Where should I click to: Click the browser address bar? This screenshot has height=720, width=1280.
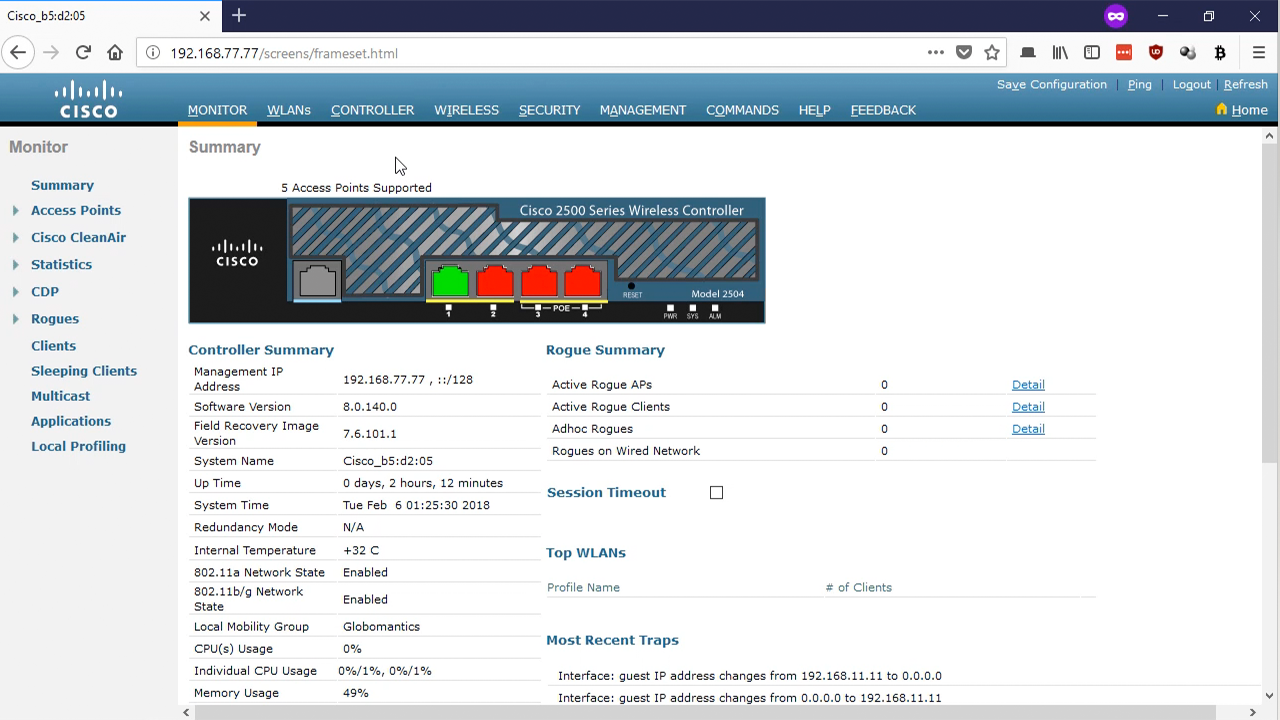pyautogui.click(x=540, y=53)
